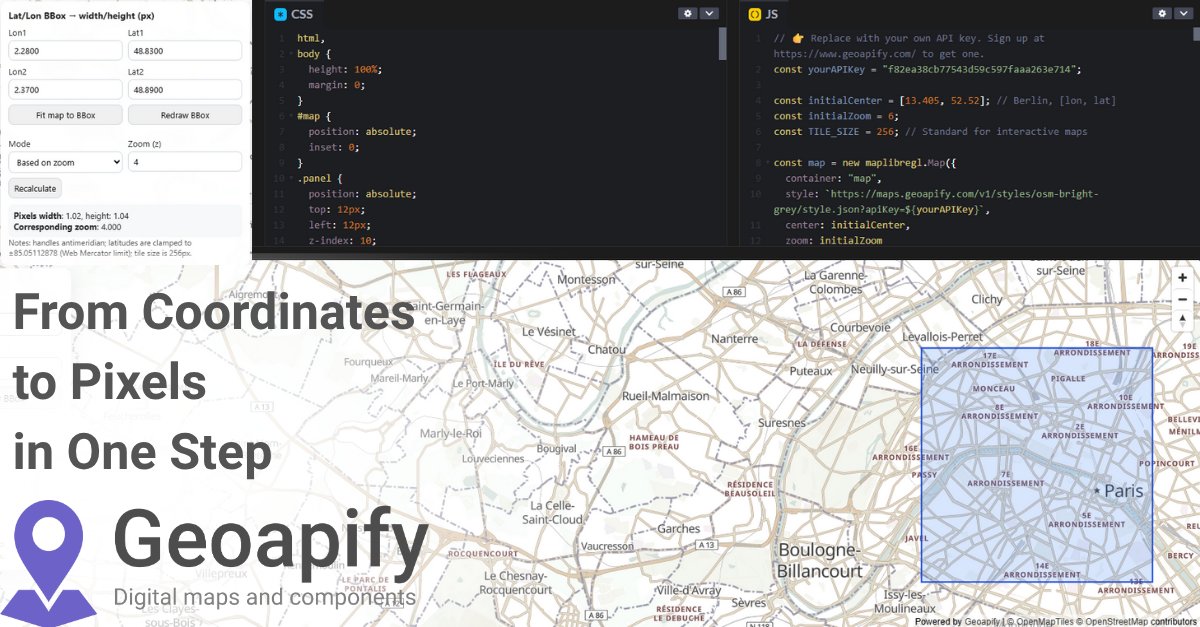Screen dimensions: 1200x627
Task: Focus the Zoom (z) input field
Action: pyautogui.click(x=185, y=161)
